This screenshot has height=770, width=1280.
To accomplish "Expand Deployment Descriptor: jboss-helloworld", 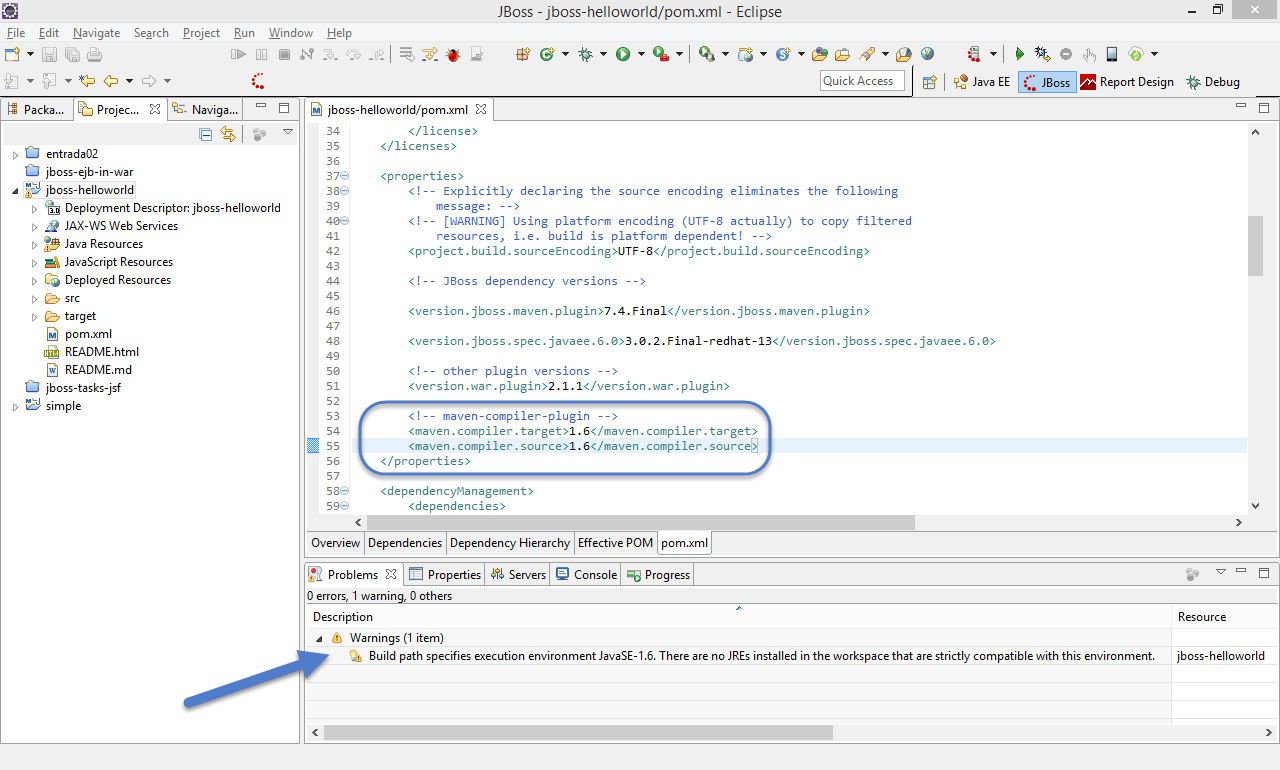I will [35, 208].
